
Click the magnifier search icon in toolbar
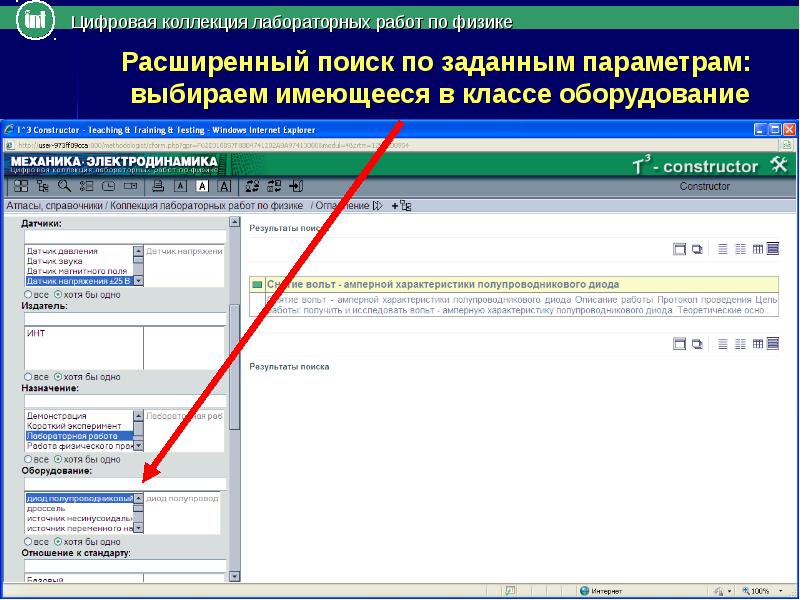[x=63, y=186]
